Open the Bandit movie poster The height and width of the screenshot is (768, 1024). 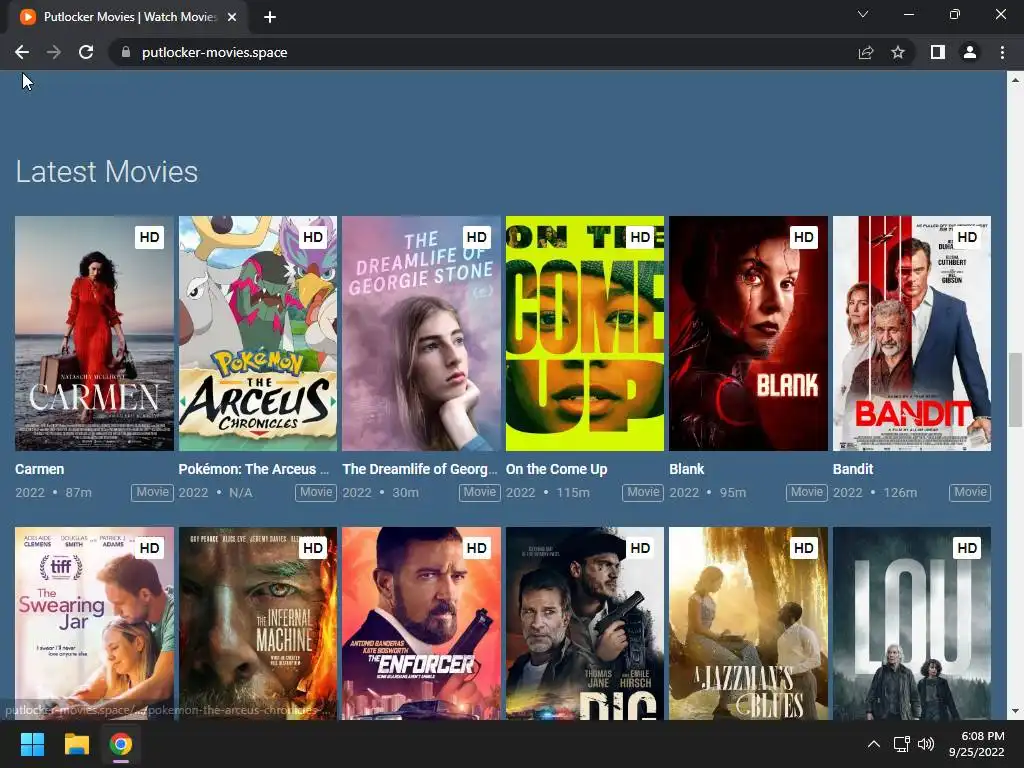pos(912,333)
